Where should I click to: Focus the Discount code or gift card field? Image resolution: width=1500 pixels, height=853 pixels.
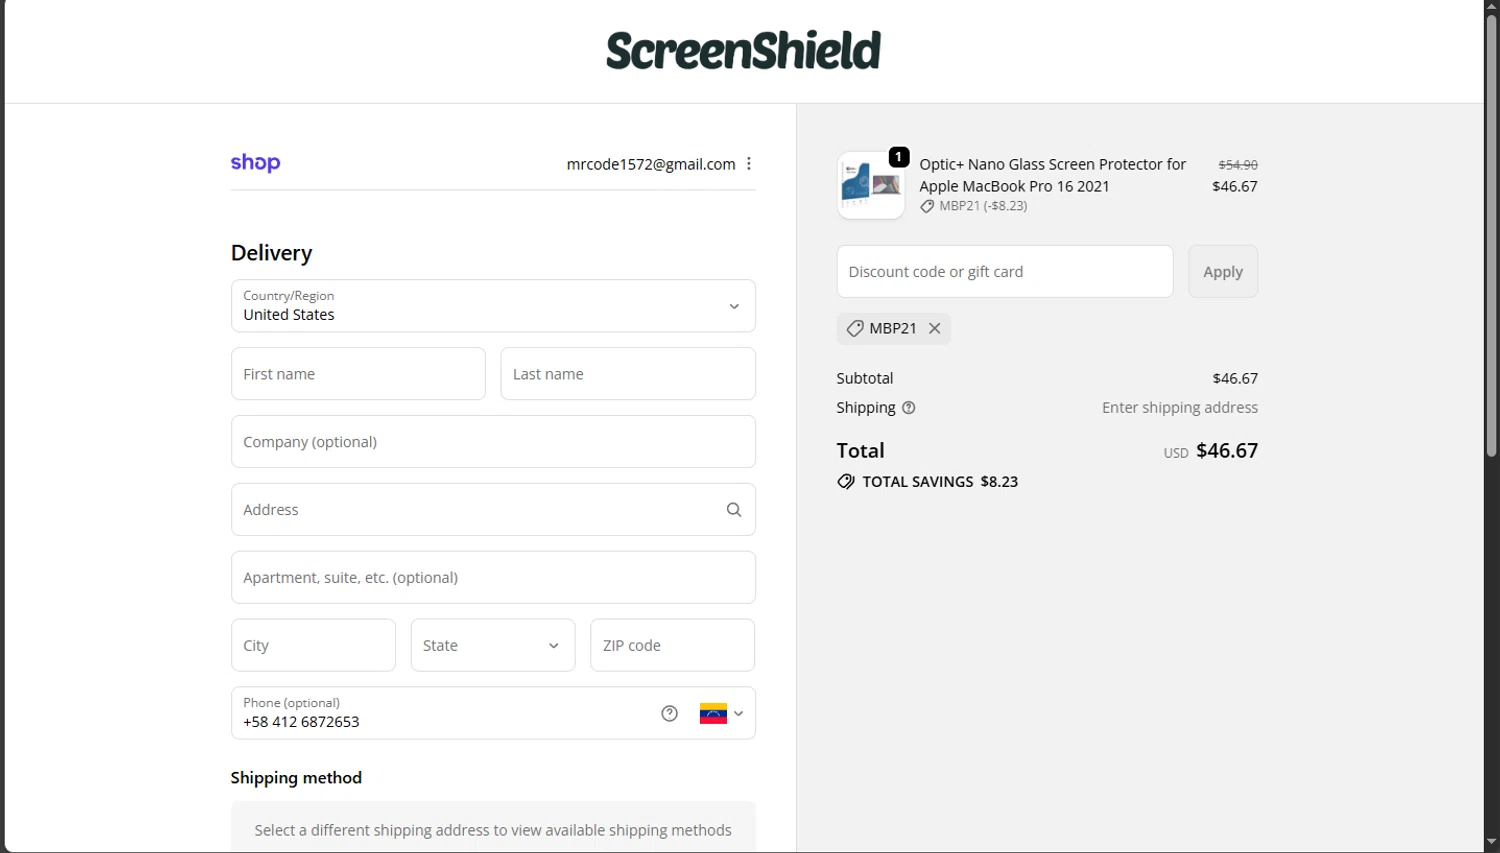1005,272
